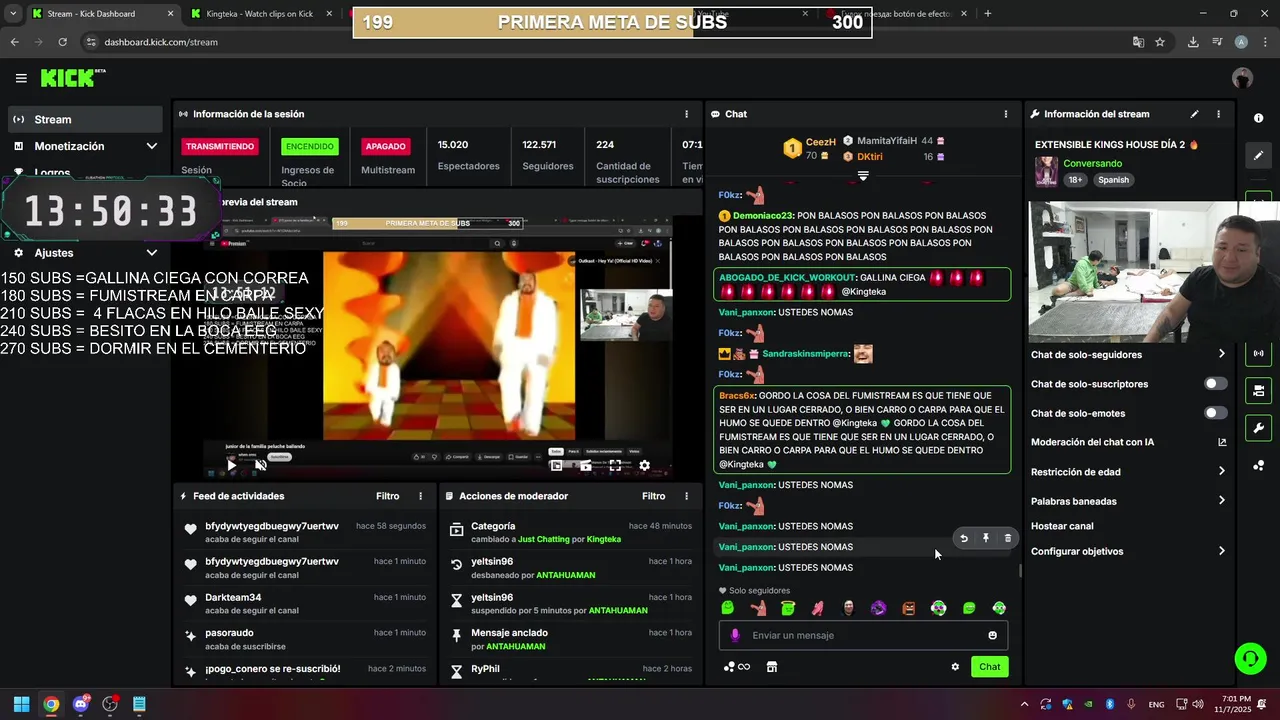Viewport: 1280px width, 720px height.
Task: Edit stream info with the pencil icon
Action: [x=1194, y=114]
